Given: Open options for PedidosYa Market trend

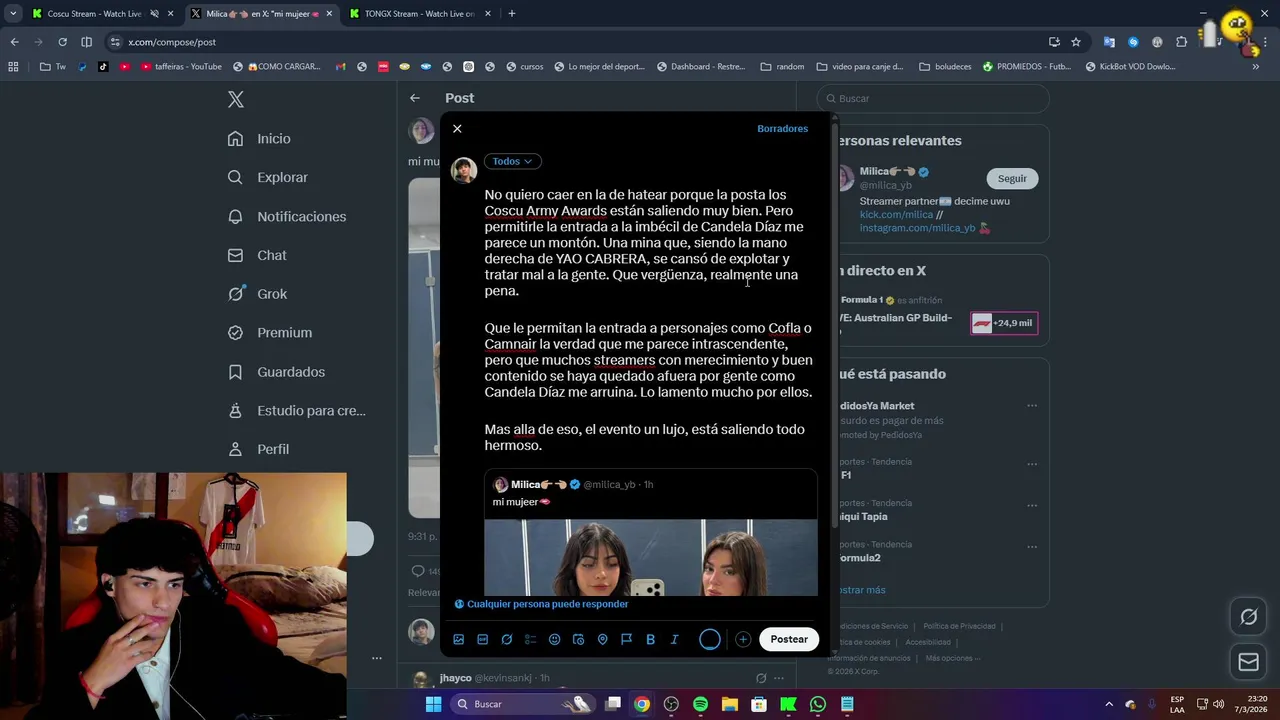Looking at the screenshot, I should coord(1032,406).
